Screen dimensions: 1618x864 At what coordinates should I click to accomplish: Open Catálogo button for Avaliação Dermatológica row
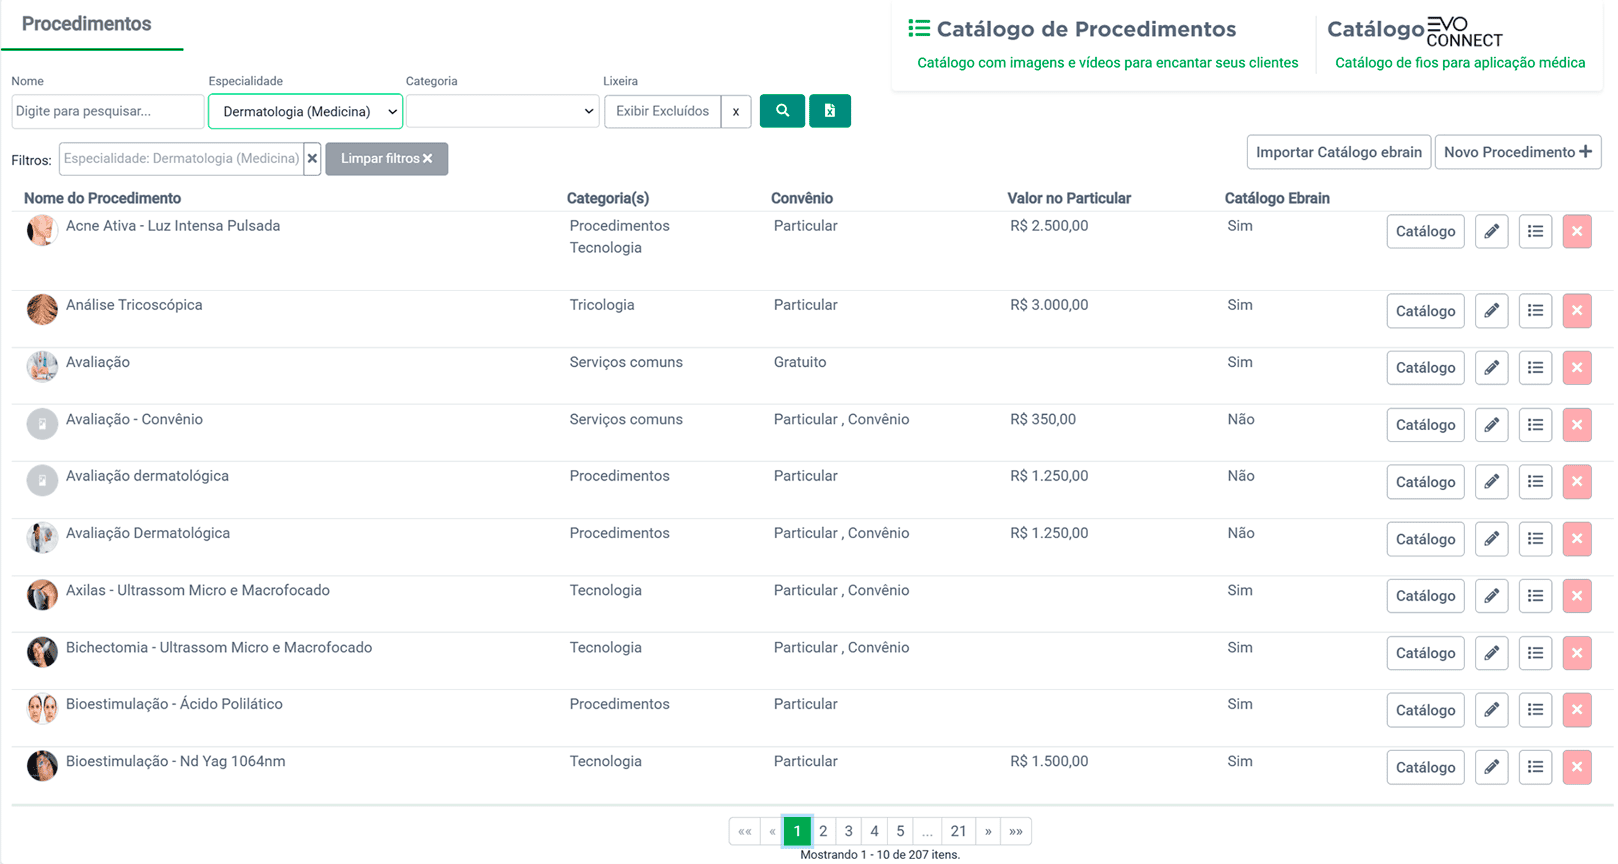click(1425, 539)
